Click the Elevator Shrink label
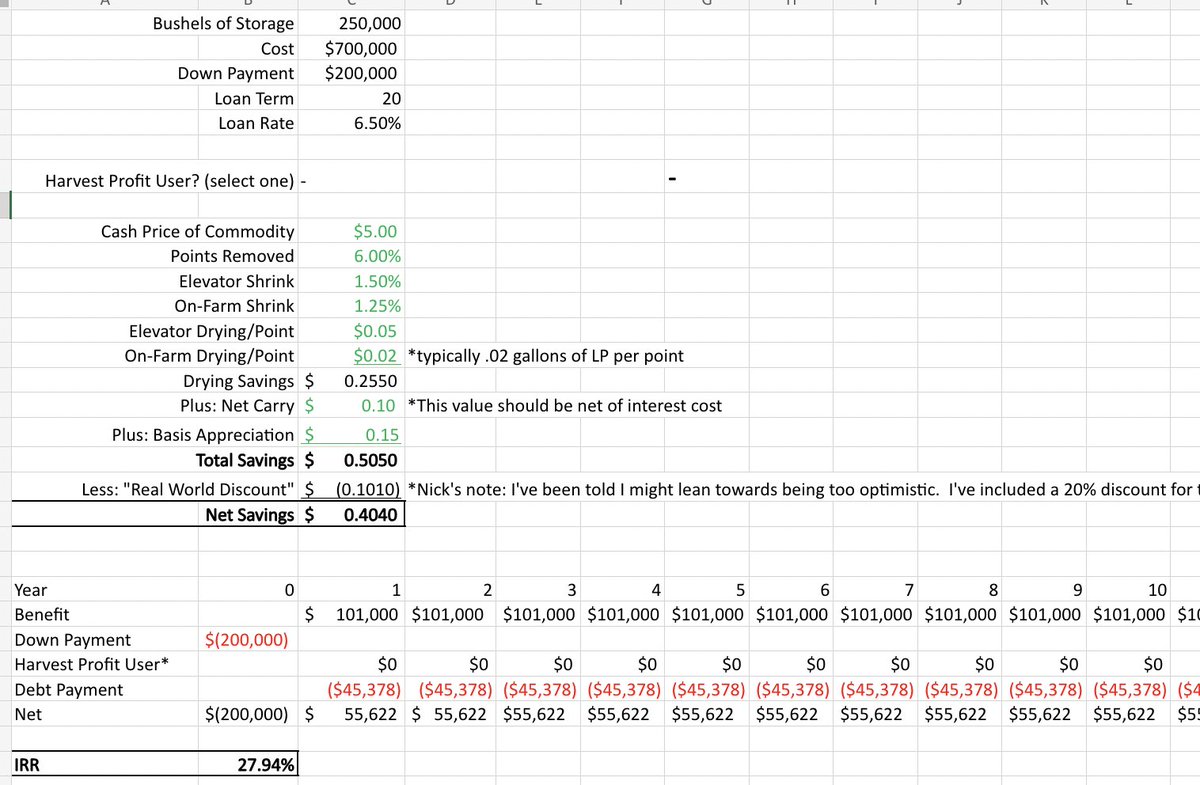The height and width of the screenshot is (785, 1200). 237,281
